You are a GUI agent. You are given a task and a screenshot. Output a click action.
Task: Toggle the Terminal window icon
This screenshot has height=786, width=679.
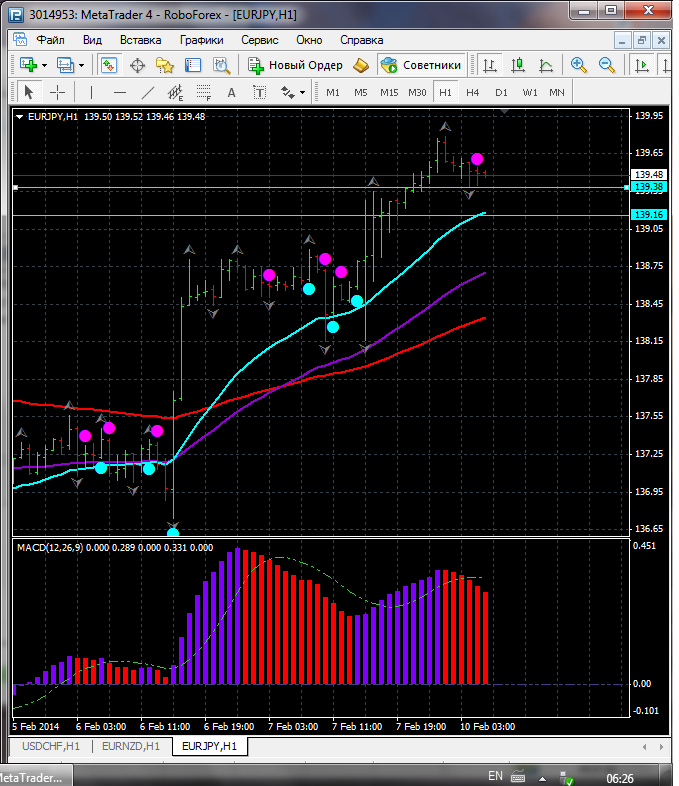coord(193,65)
